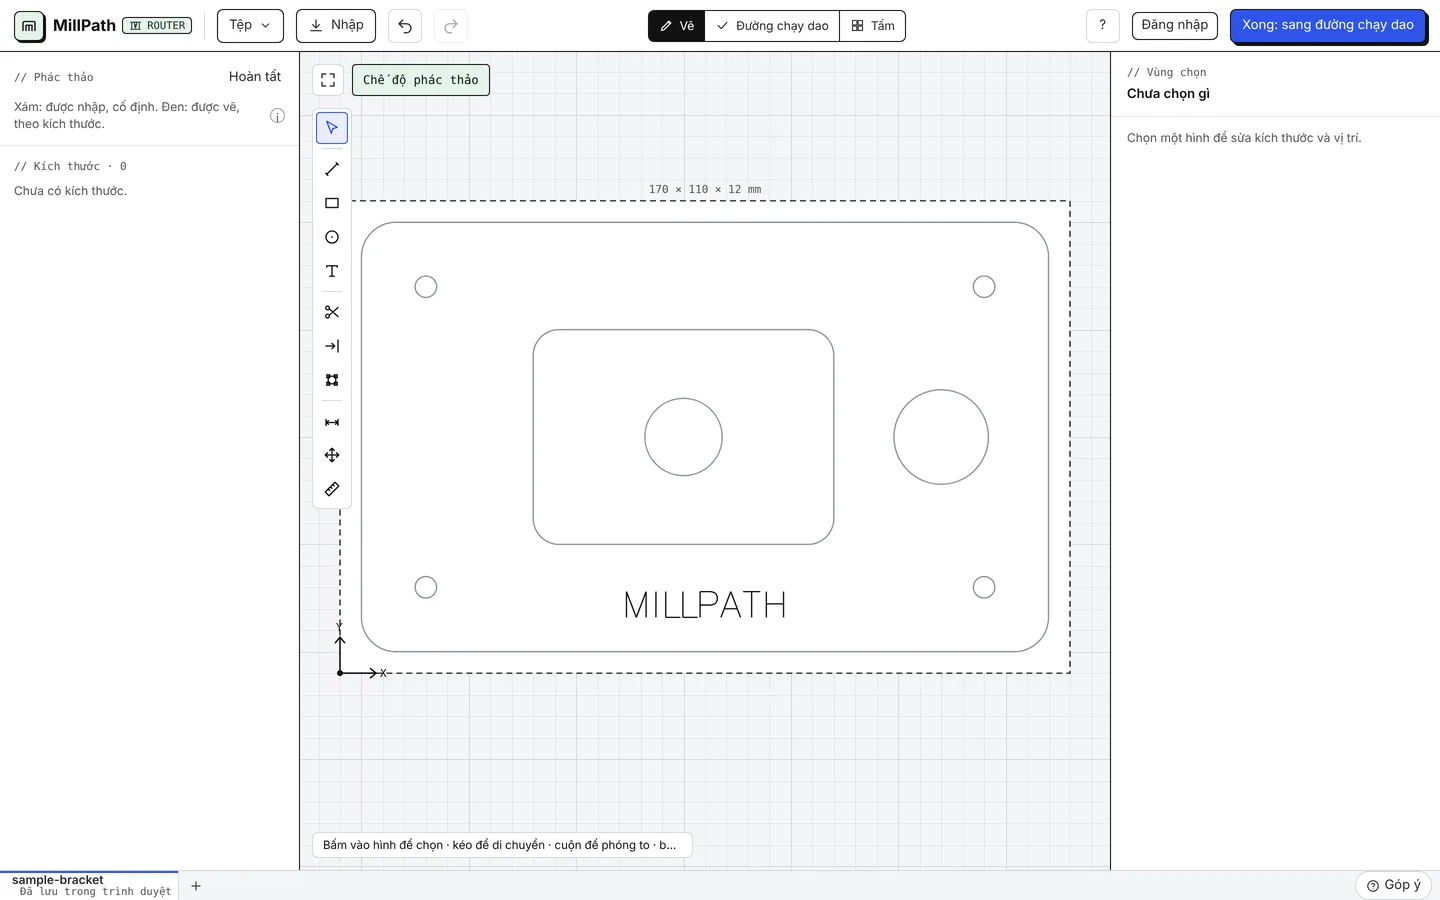Select the dimension tool
Viewport: 1440px width, 900px height.
332,422
